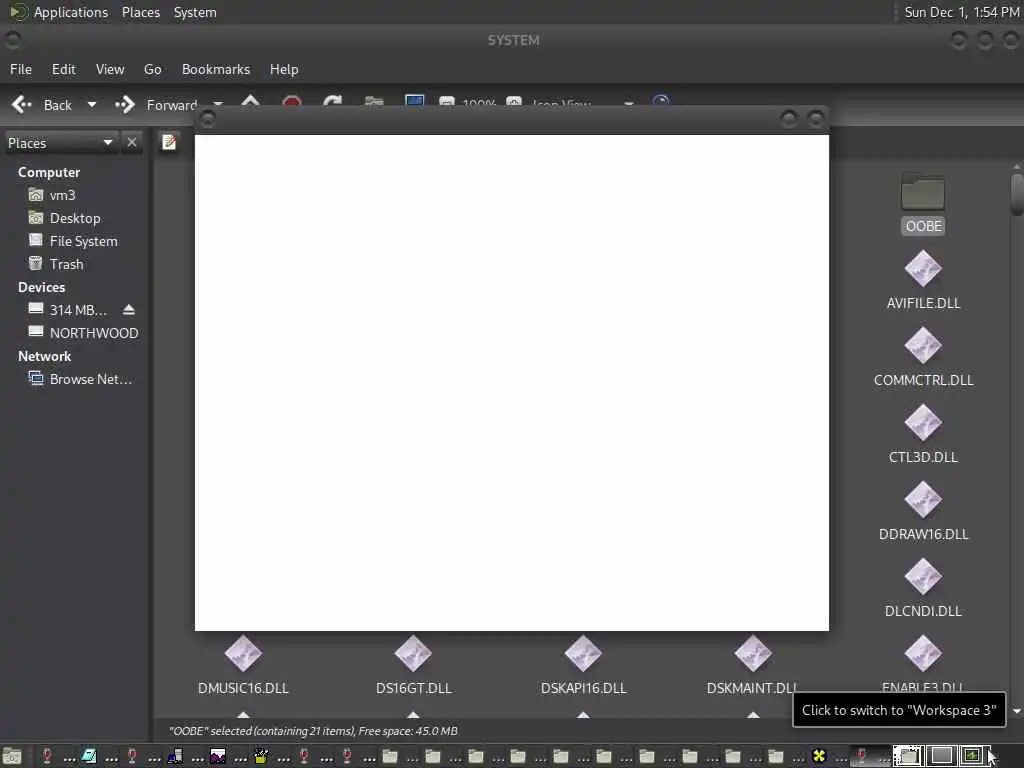Viewport: 1024px width, 768px height.
Task: Open the Help menu
Action: tap(284, 69)
